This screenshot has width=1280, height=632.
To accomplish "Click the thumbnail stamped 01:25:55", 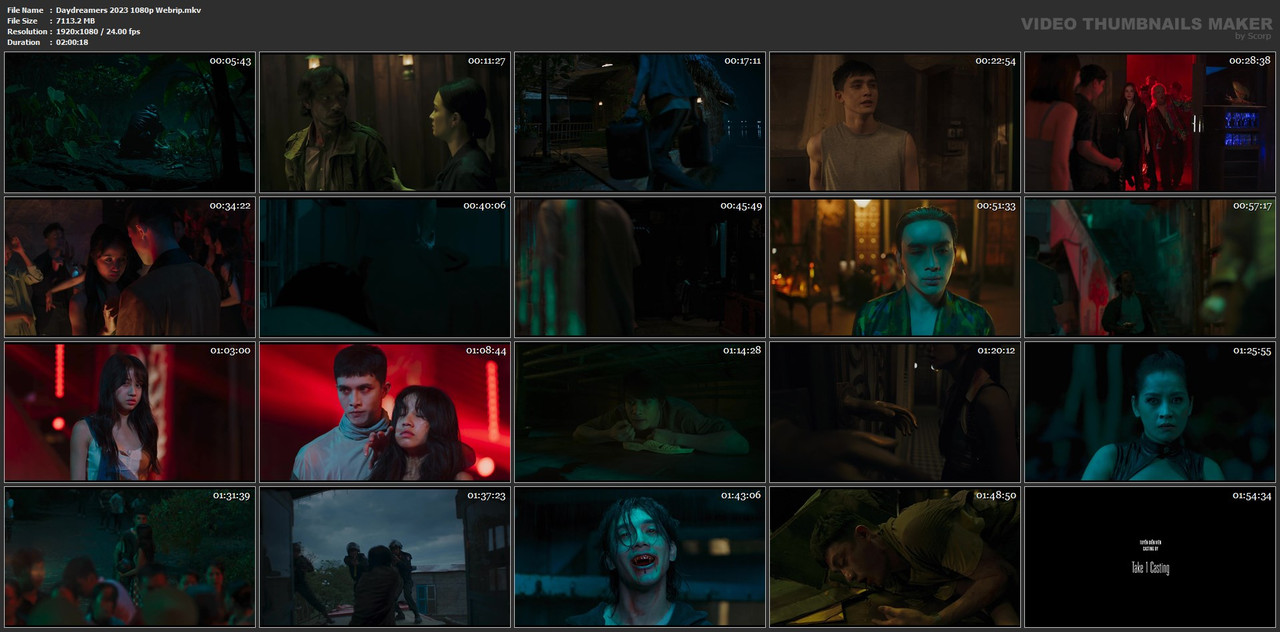I will point(1150,412).
